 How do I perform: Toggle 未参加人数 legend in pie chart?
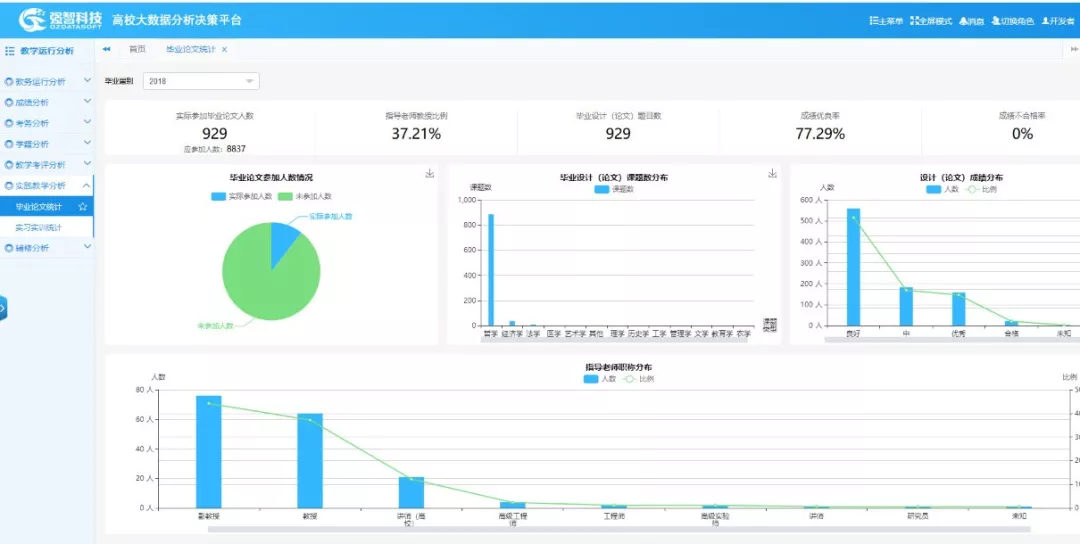point(305,197)
